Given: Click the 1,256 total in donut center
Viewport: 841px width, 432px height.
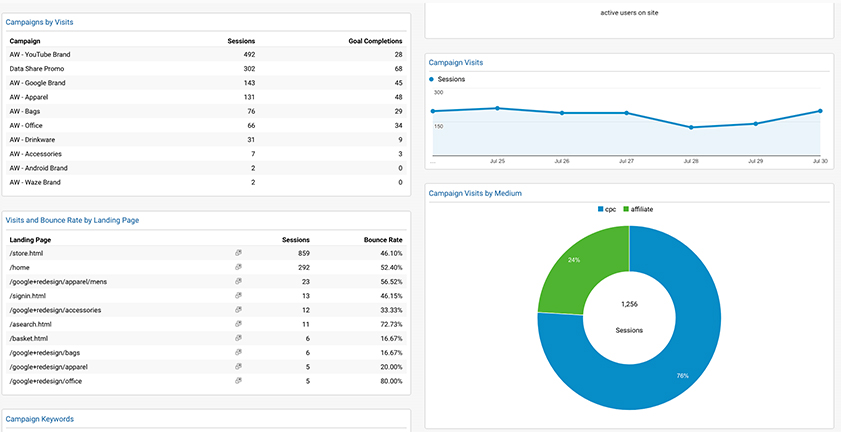Looking at the screenshot, I should click(629, 304).
